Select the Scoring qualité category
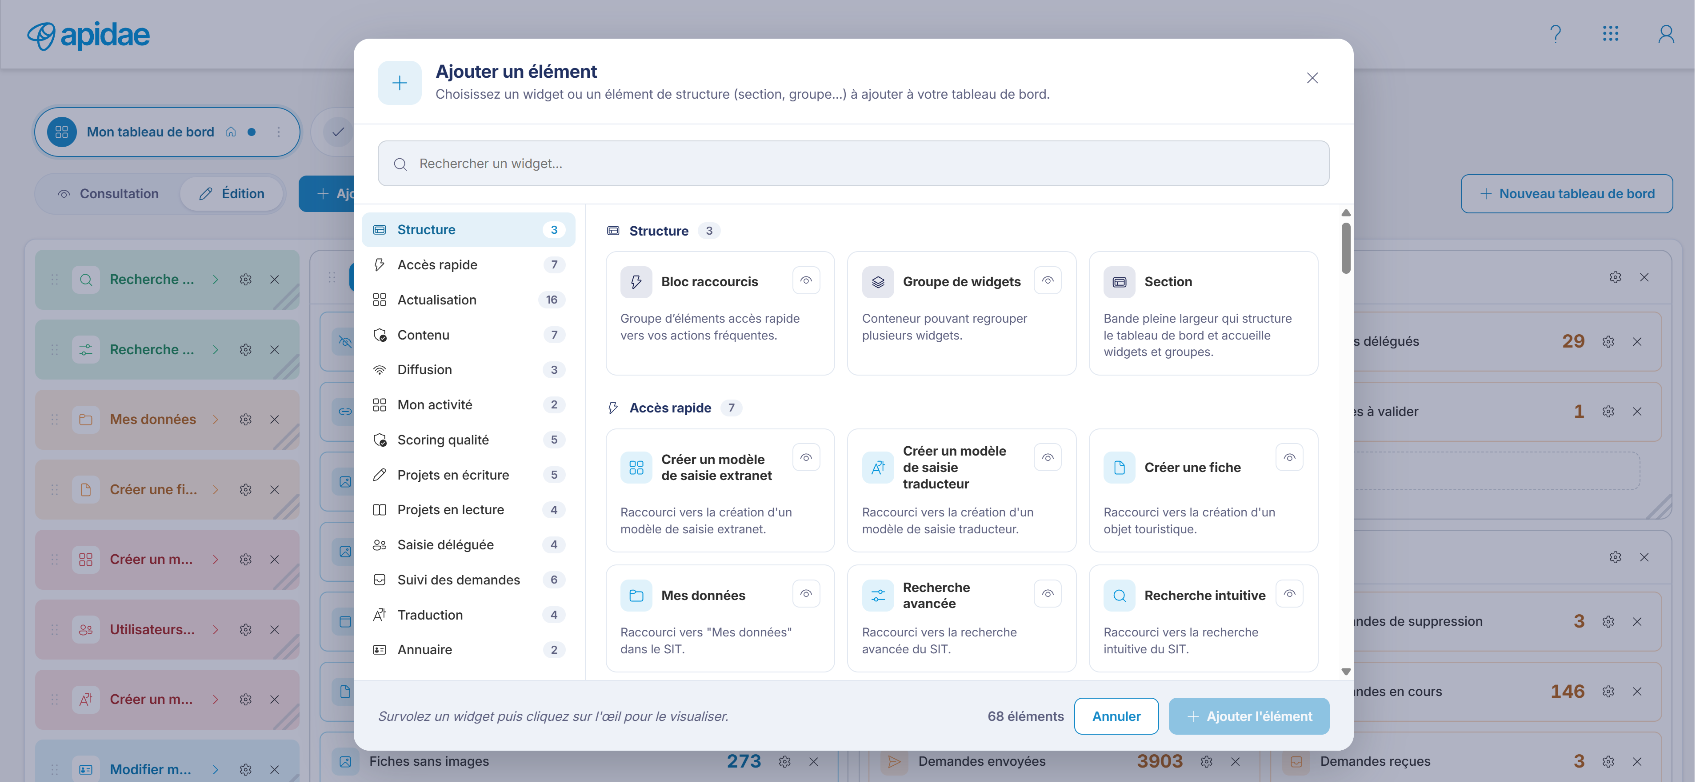Screen dimensions: 1695x782 tap(469, 440)
